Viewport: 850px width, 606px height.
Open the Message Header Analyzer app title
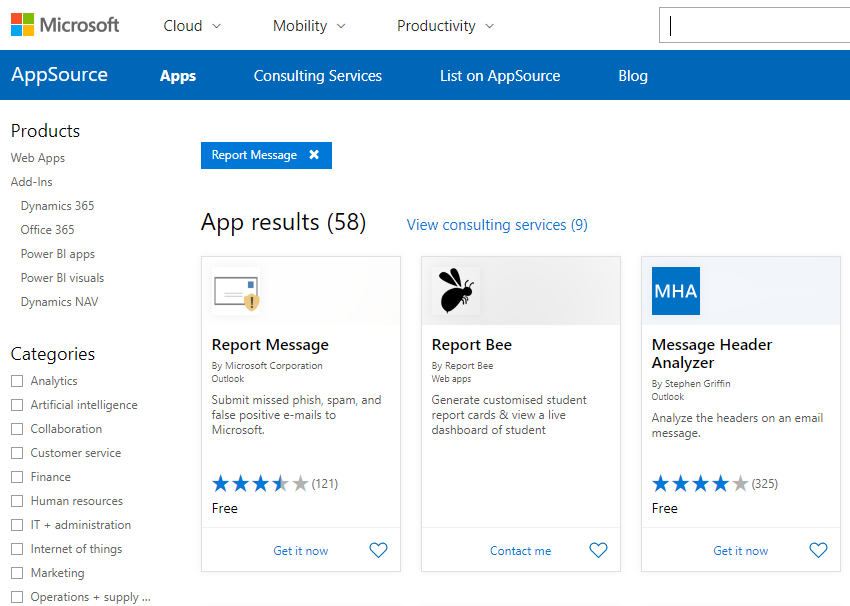pyautogui.click(x=712, y=353)
